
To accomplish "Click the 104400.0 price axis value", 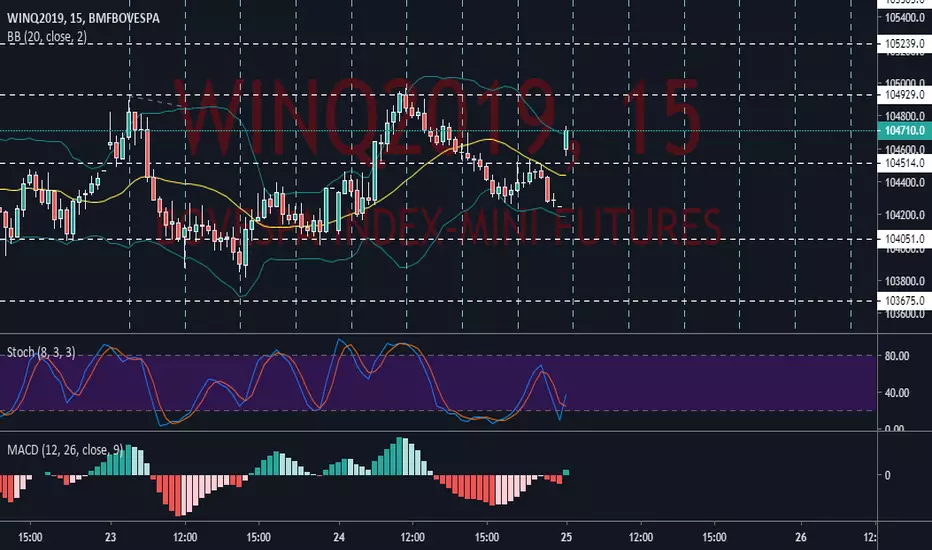I will click(x=905, y=183).
